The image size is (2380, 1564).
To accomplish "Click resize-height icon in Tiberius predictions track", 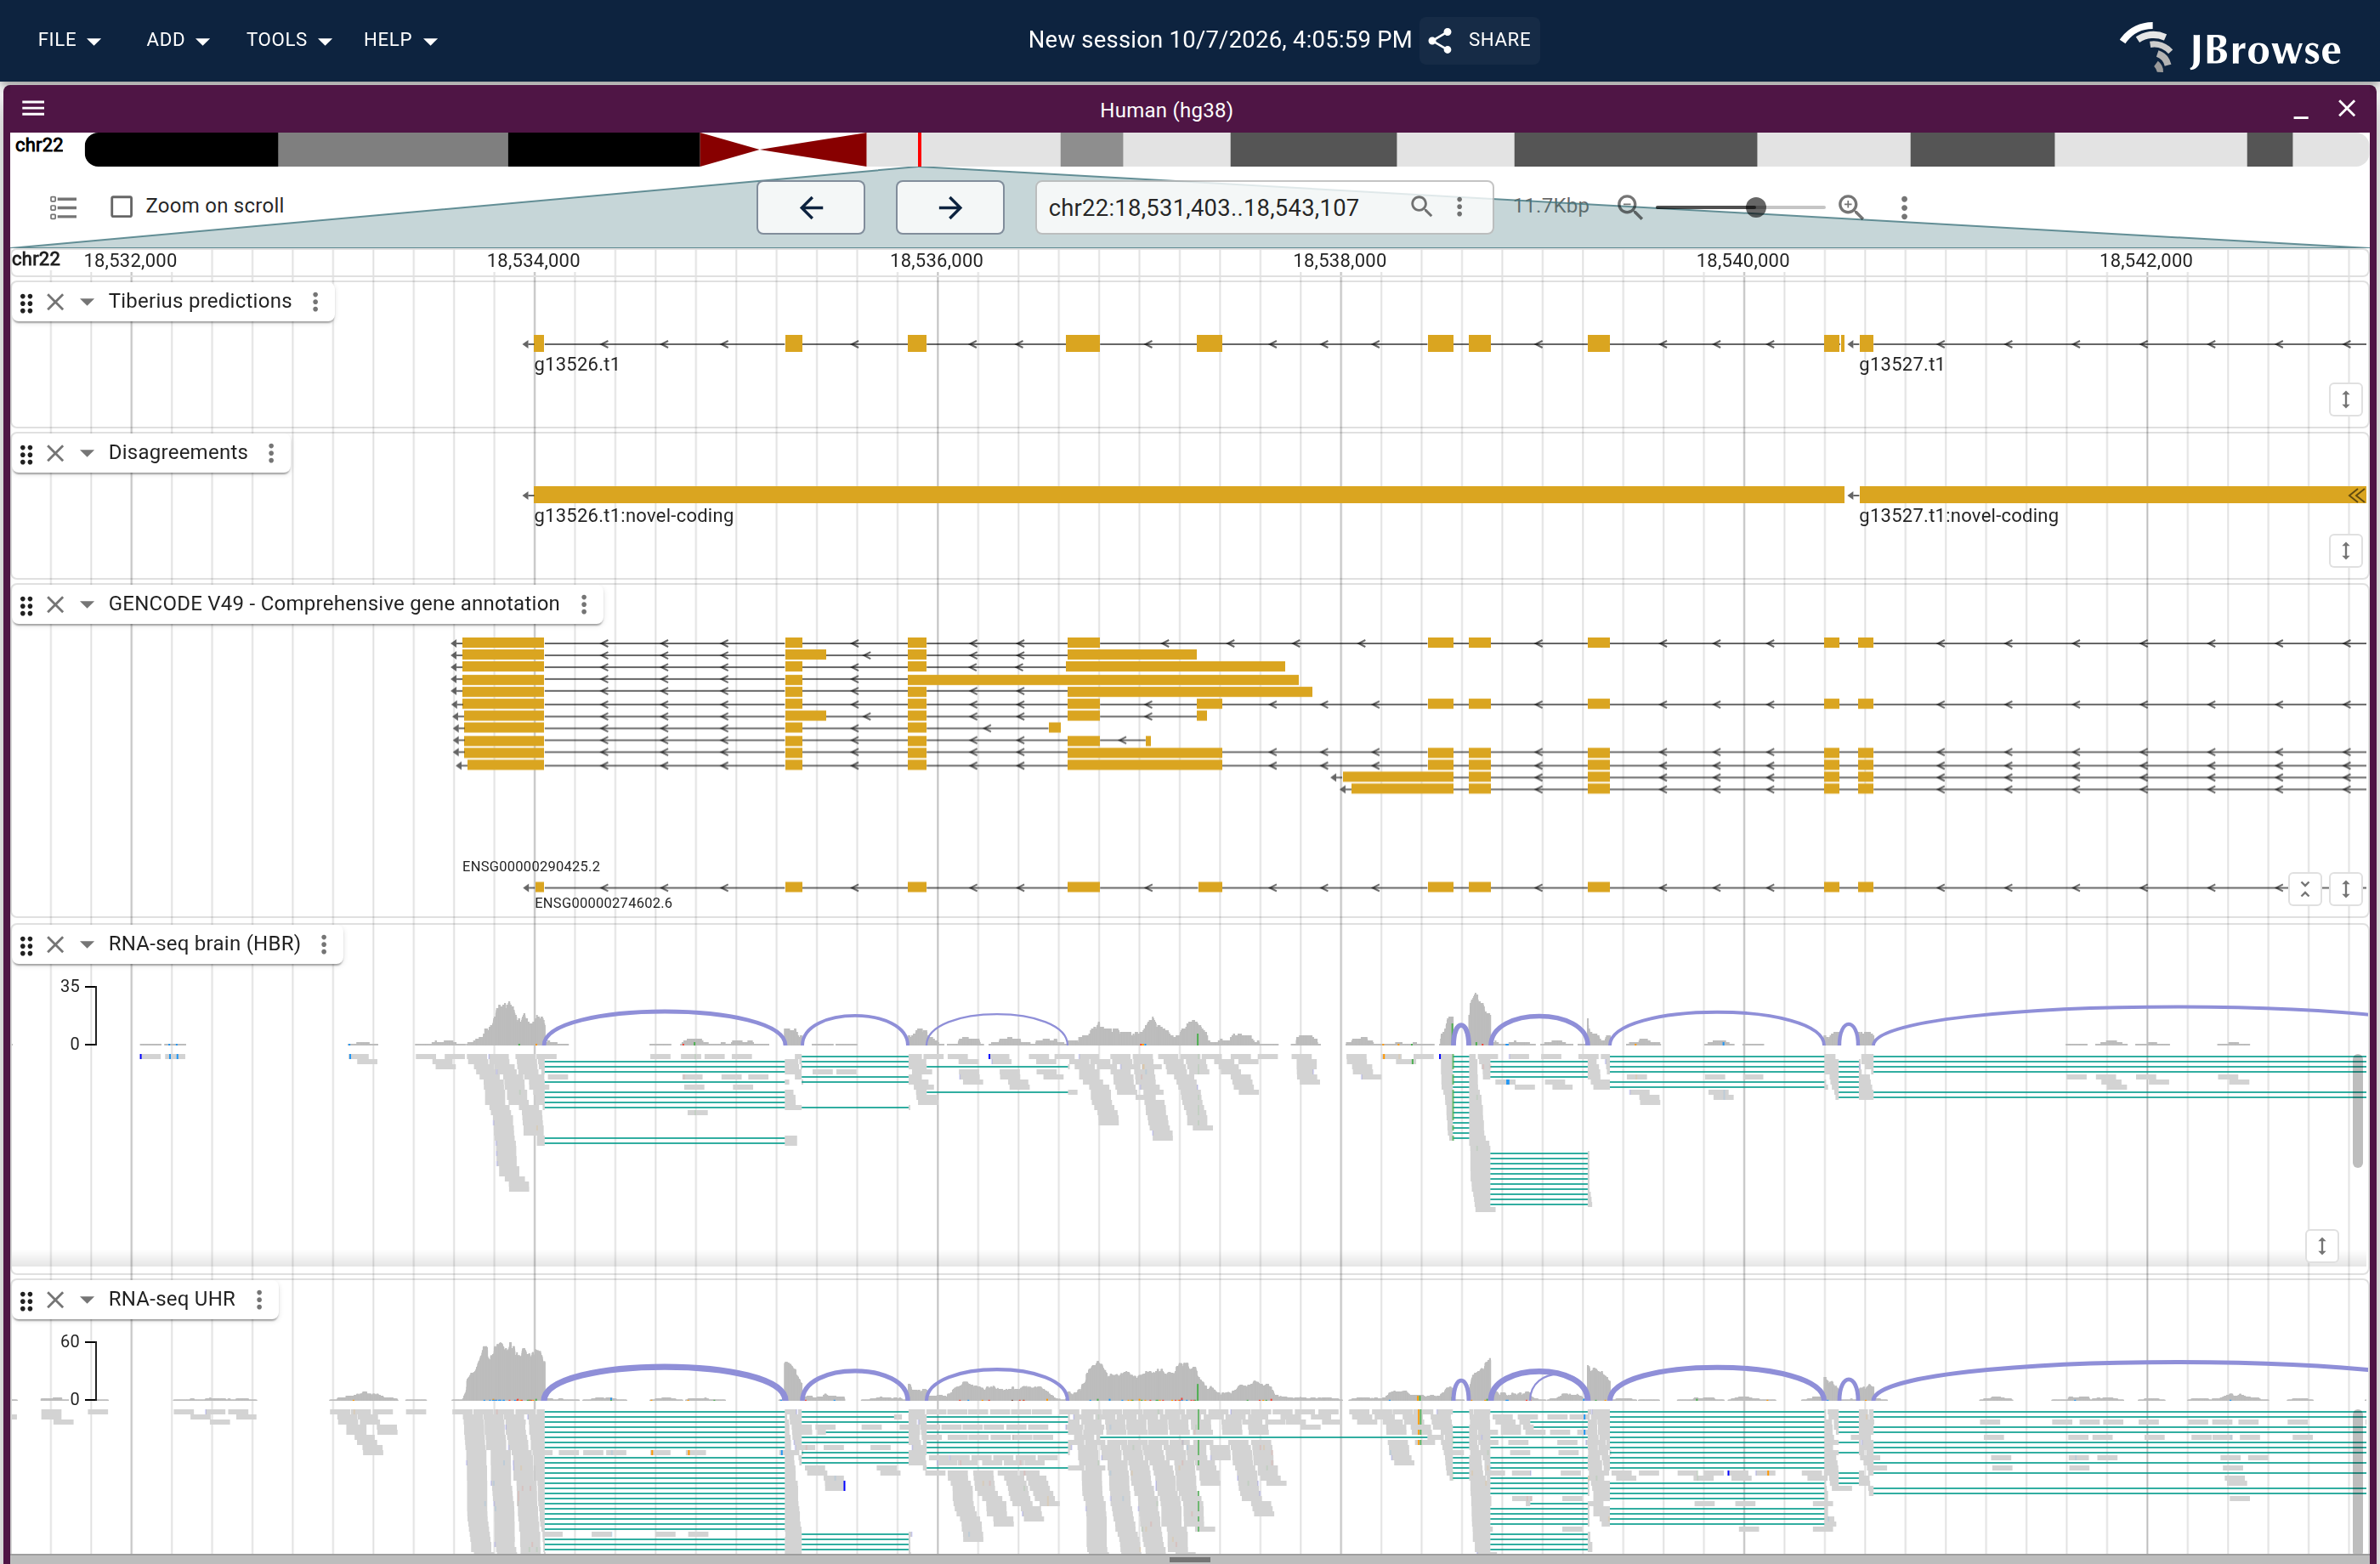I will [2345, 399].
